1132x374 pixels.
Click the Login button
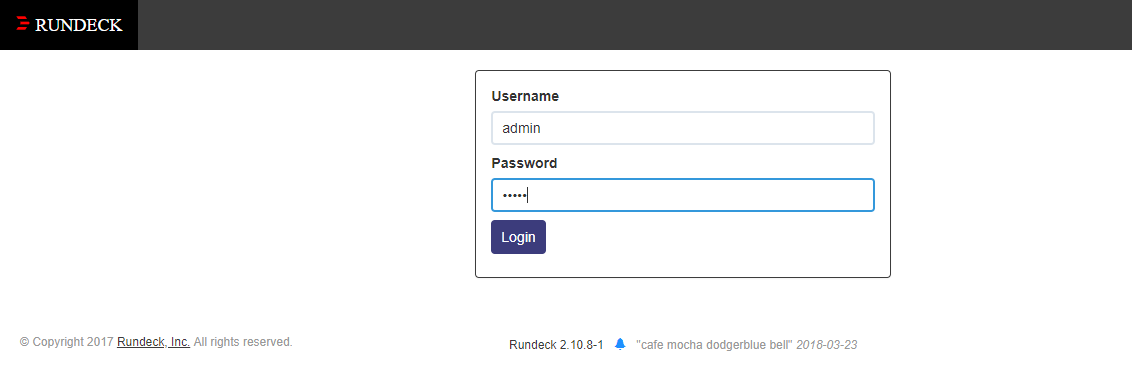(x=518, y=237)
